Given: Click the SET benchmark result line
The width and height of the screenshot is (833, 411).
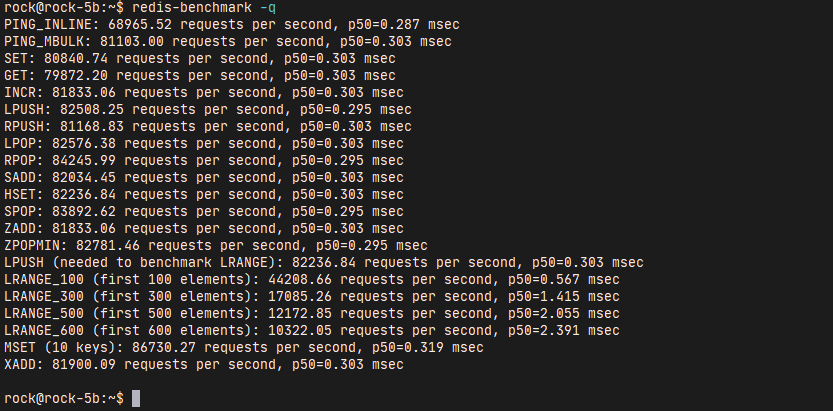Looking at the screenshot, I should (x=200, y=58).
